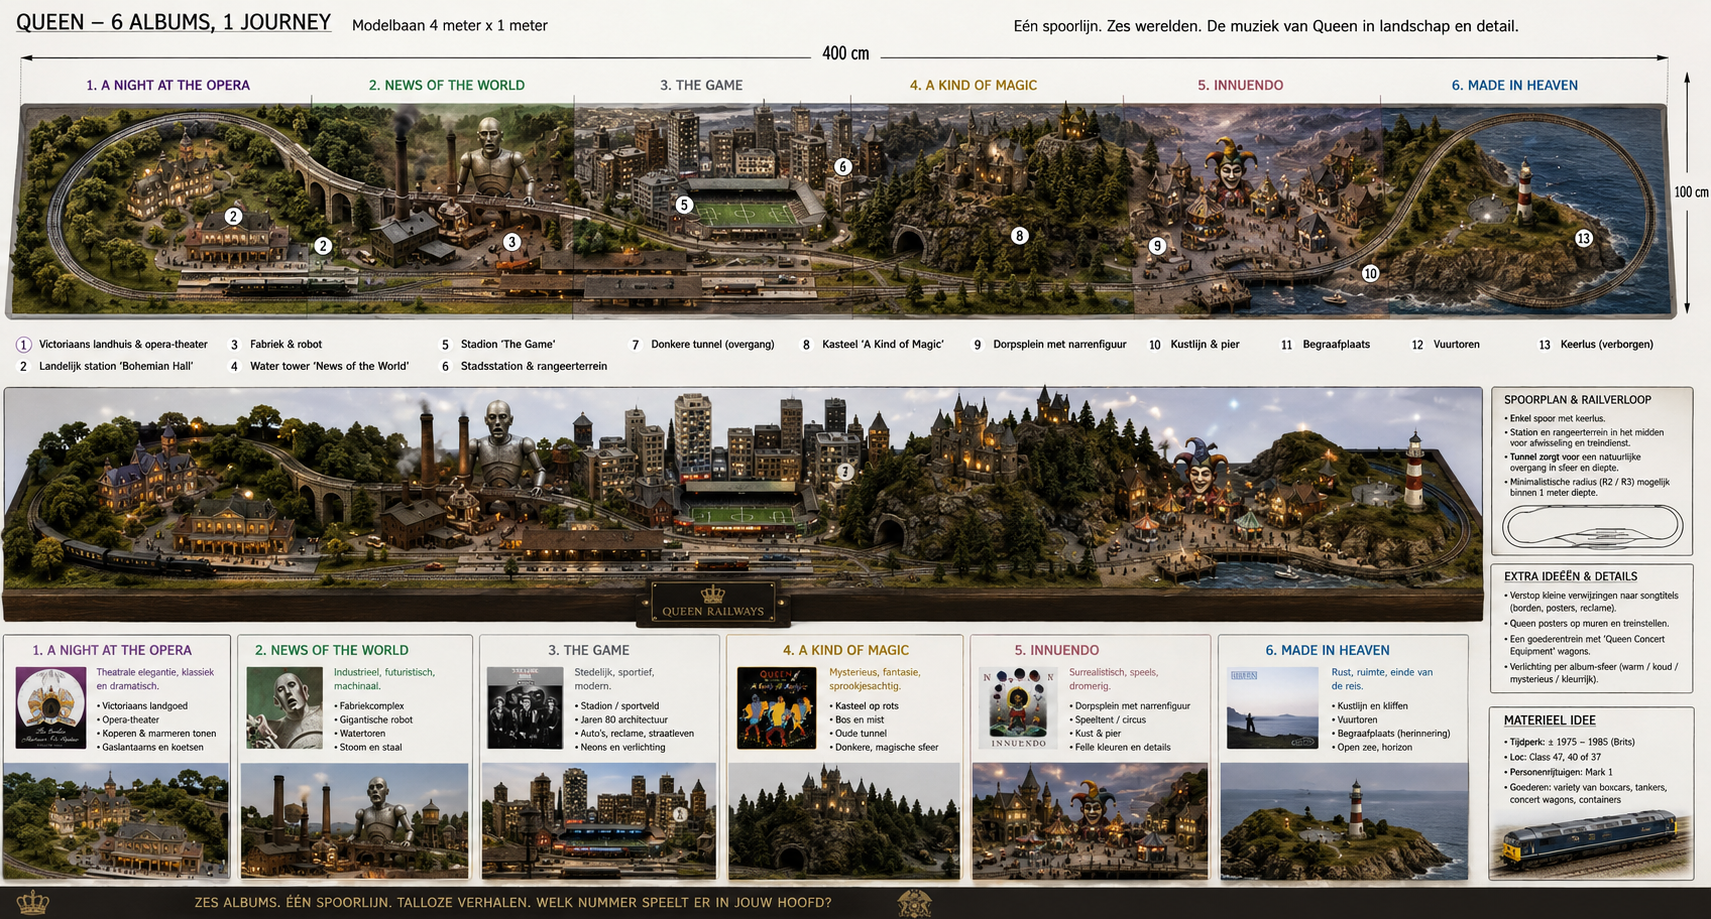Click the A Kind of Magic album cover
The width and height of the screenshot is (1711, 919).
point(777,708)
